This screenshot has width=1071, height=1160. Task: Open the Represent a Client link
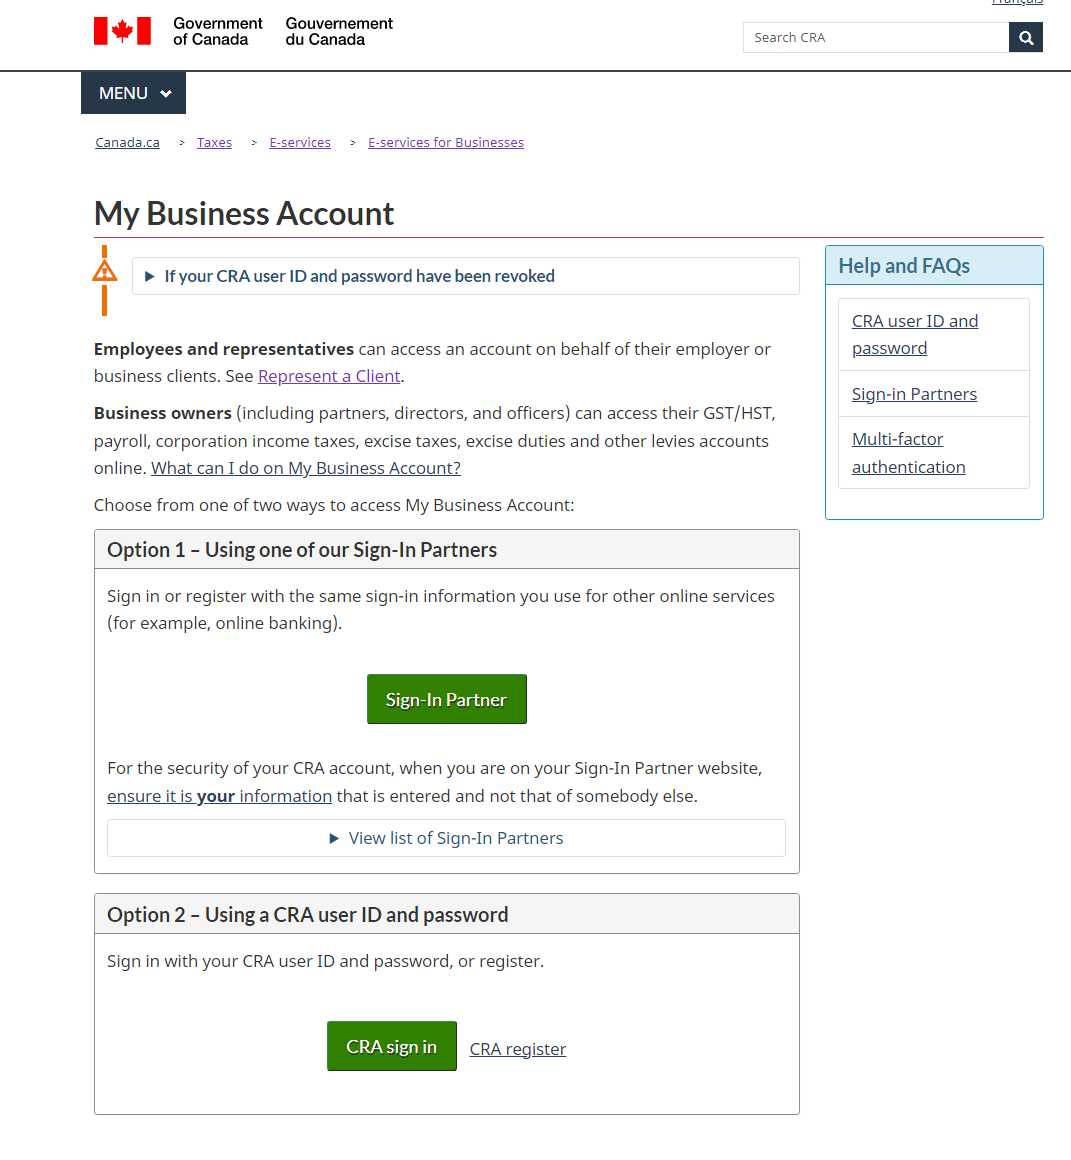click(329, 376)
